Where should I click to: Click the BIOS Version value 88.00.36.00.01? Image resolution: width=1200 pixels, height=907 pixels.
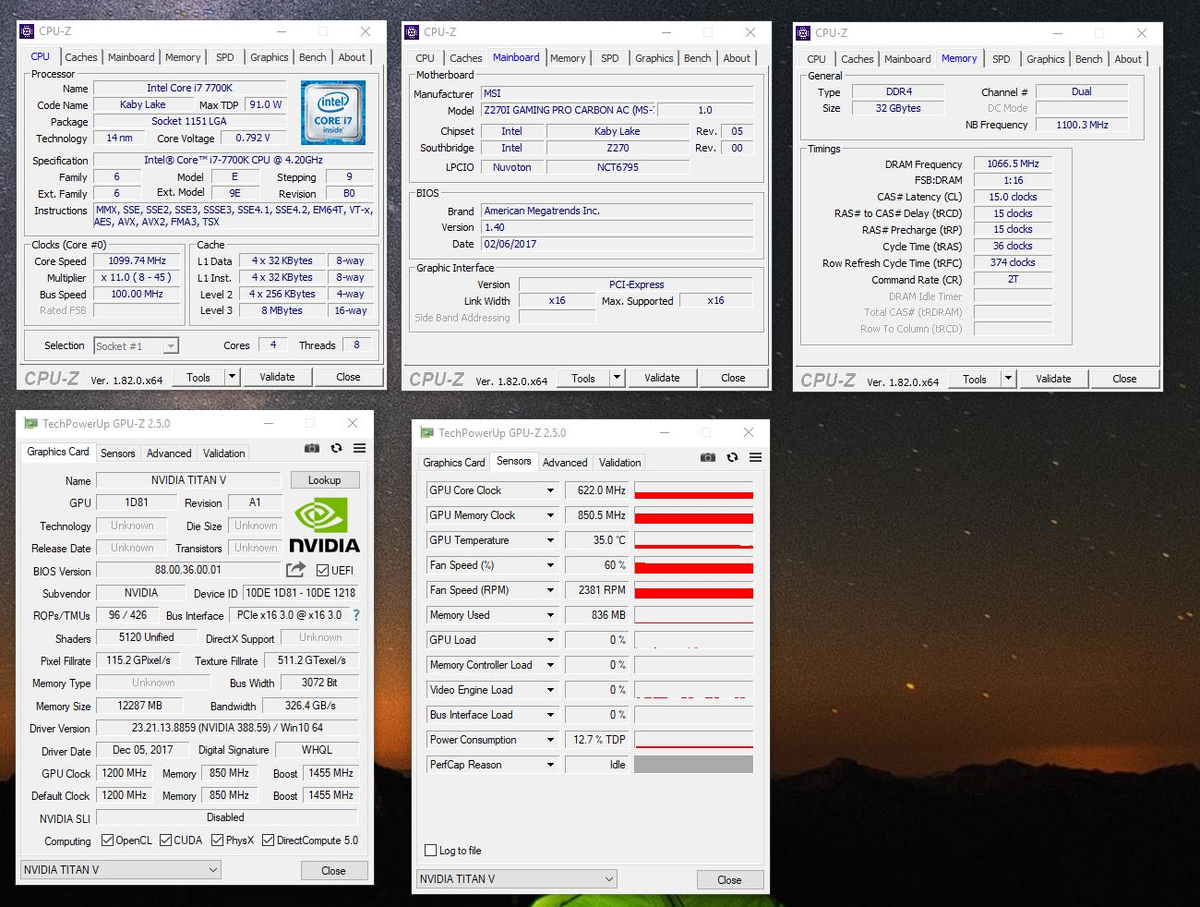point(189,570)
